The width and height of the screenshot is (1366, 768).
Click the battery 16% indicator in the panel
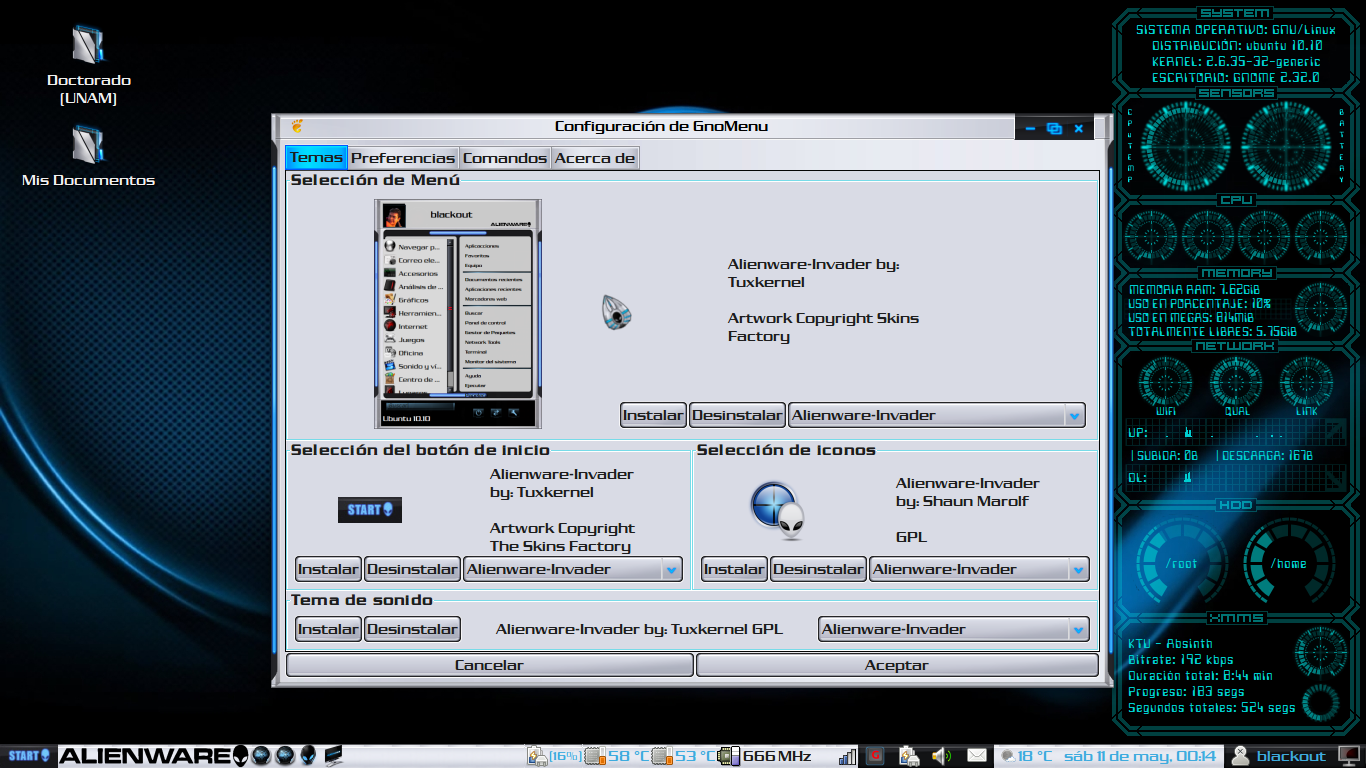point(553,756)
